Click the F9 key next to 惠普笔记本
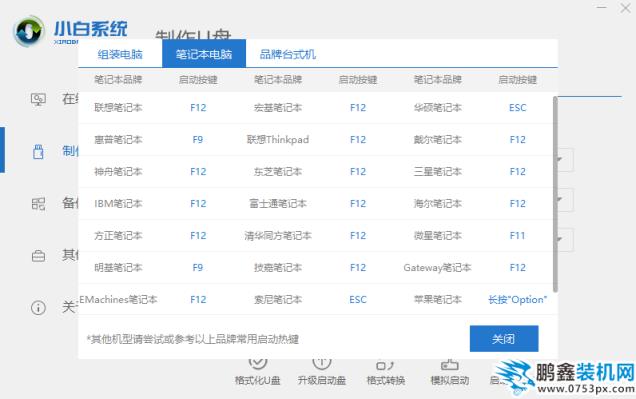The width and height of the screenshot is (636, 399). (198, 139)
